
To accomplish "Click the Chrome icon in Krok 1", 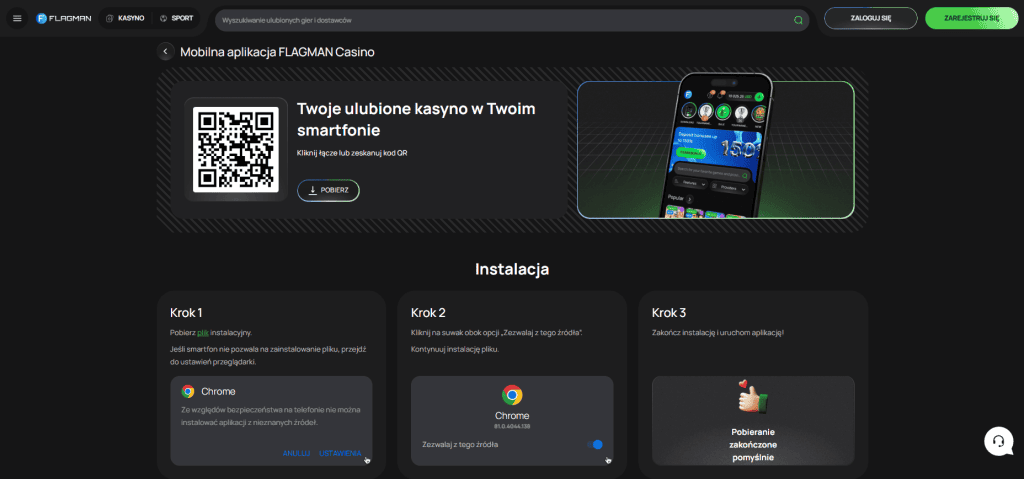I will (x=188, y=391).
